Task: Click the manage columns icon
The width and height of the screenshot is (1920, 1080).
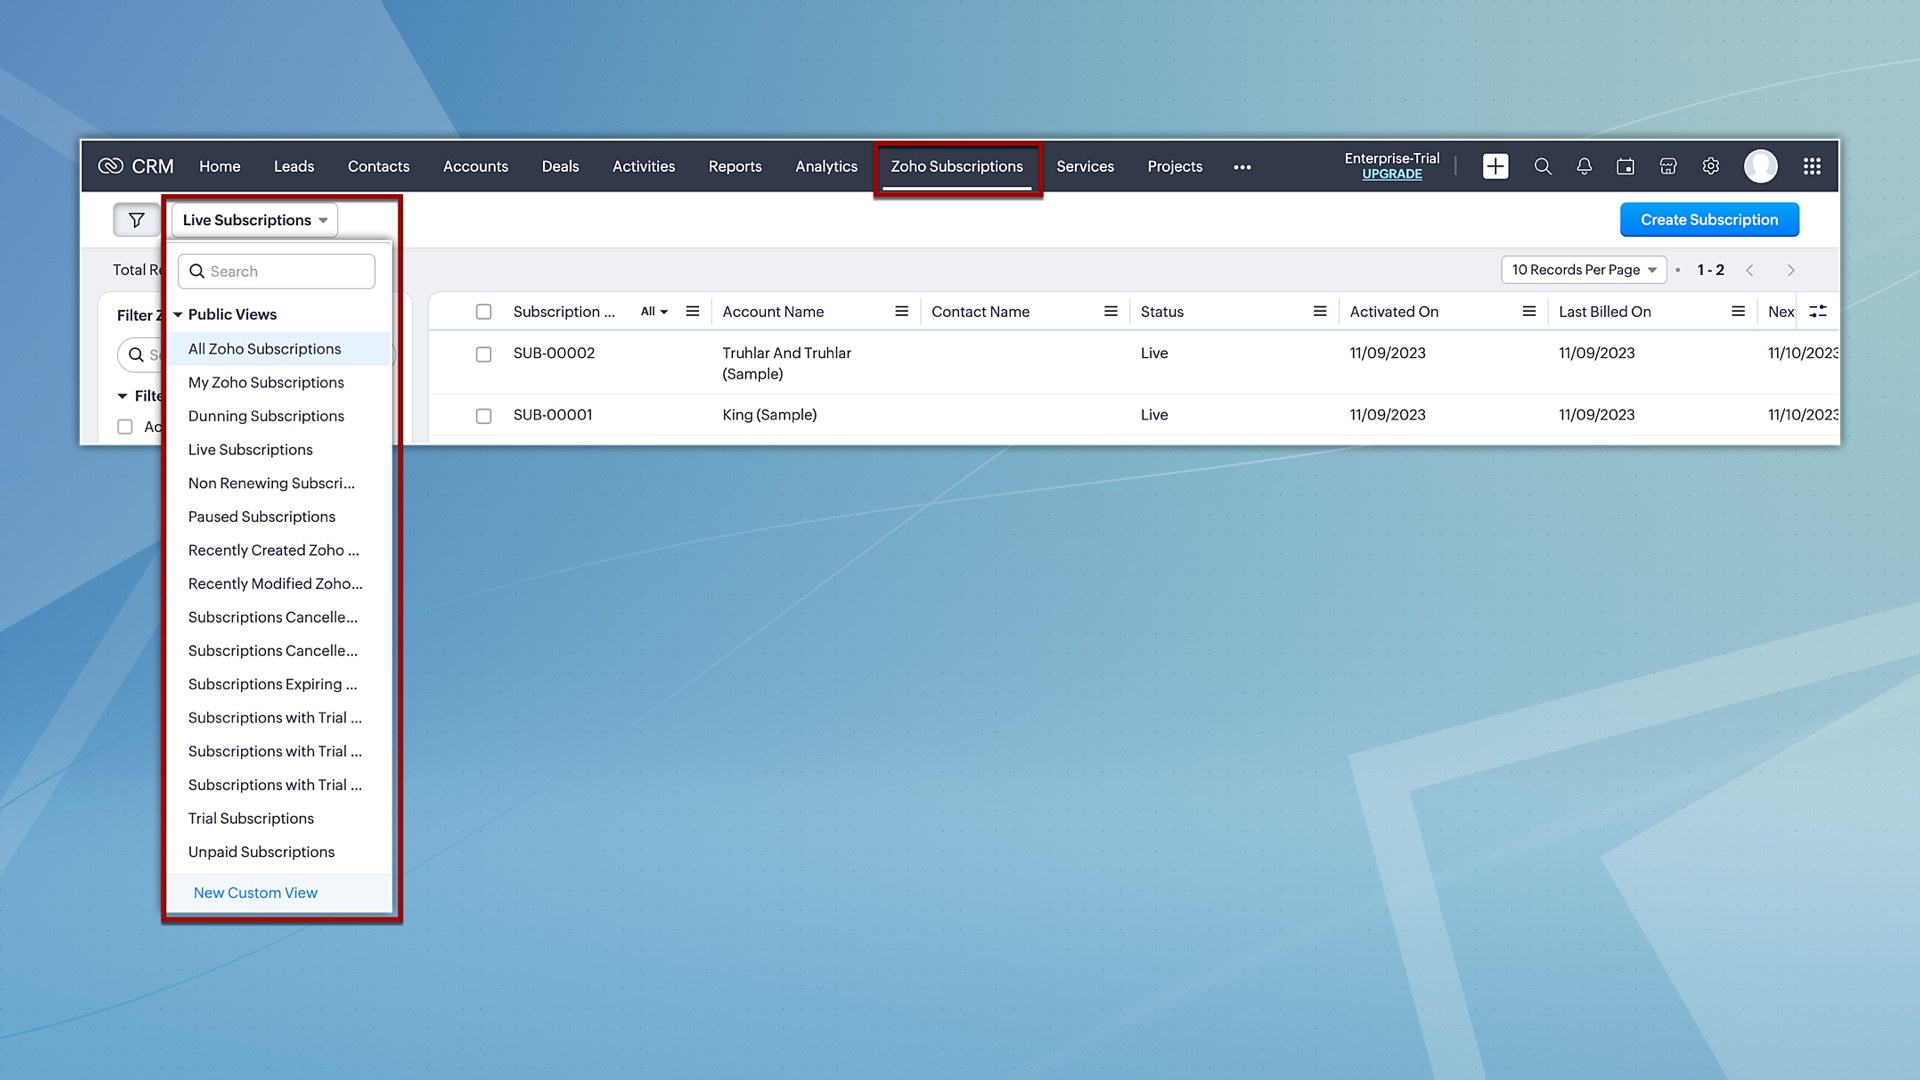Action: point(1817,311)
